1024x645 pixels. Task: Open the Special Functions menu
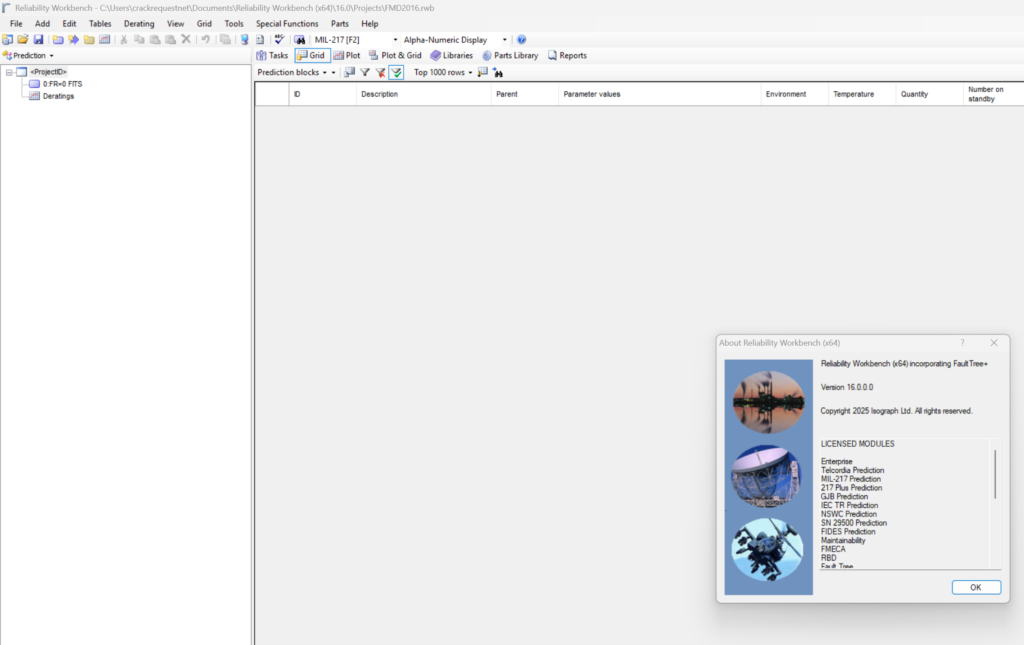tap(287, 24)
